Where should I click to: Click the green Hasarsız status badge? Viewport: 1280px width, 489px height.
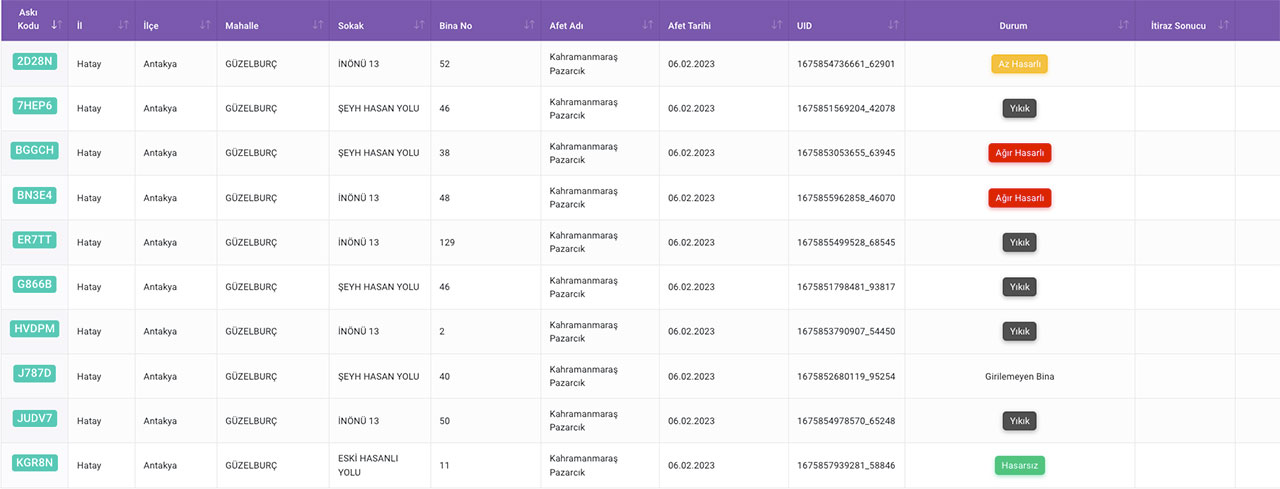coord(1019,465)
